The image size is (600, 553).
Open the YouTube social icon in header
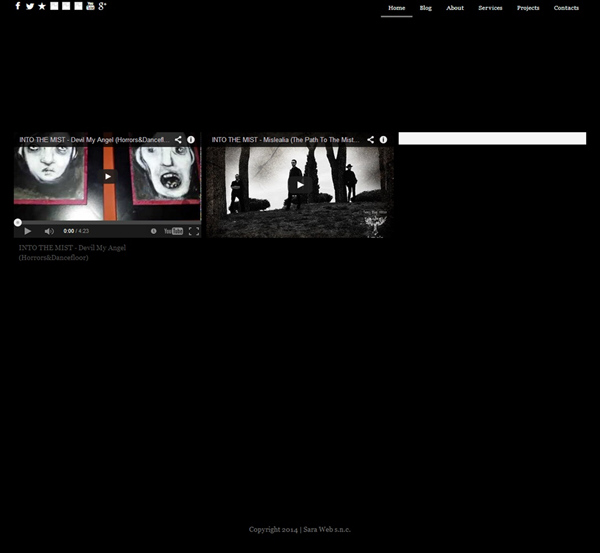[x=90, y=6]
